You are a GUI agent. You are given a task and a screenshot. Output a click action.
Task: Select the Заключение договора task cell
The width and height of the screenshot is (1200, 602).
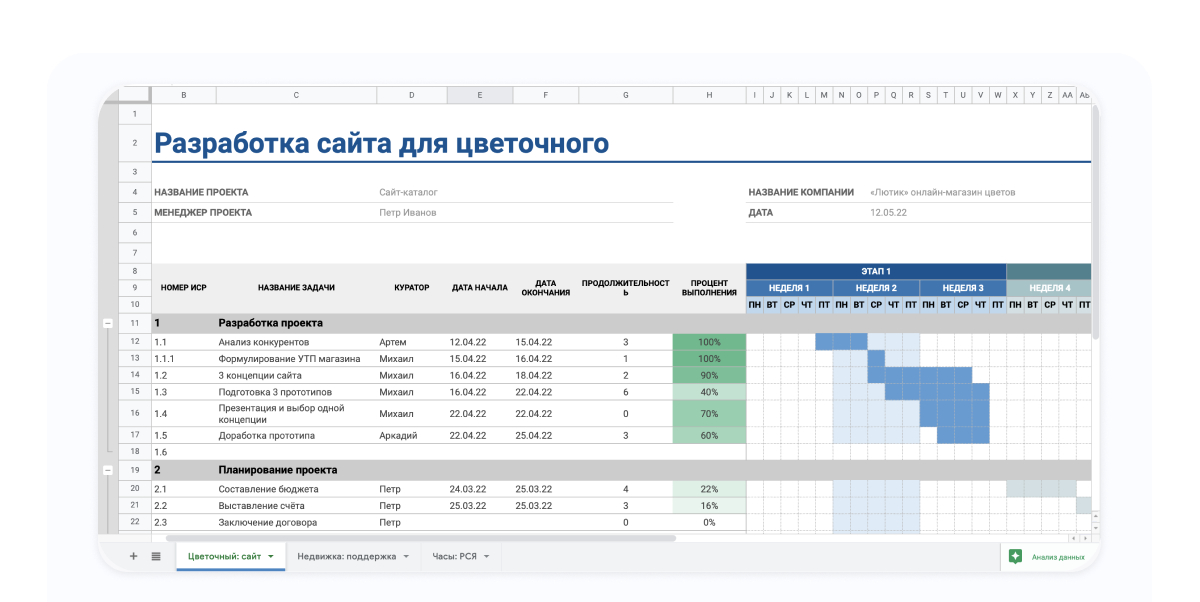[x=296, y=523]
